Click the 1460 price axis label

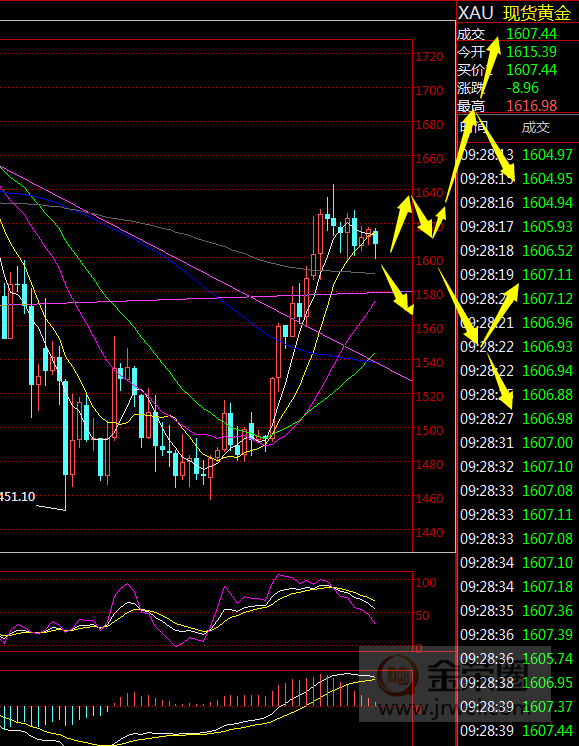point(429,499)
